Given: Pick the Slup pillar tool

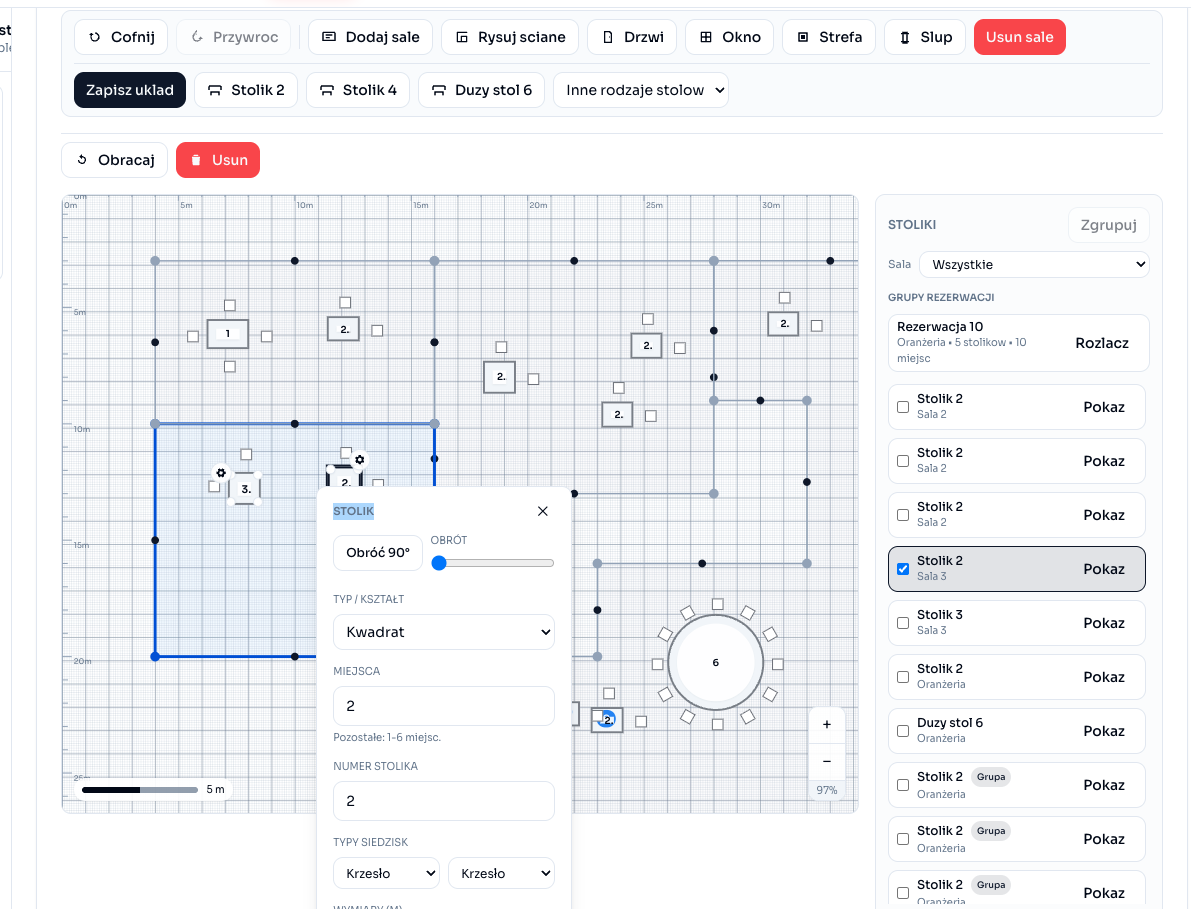Looking at the screenshot, I should pyautogui.click(x=925, y=37).
